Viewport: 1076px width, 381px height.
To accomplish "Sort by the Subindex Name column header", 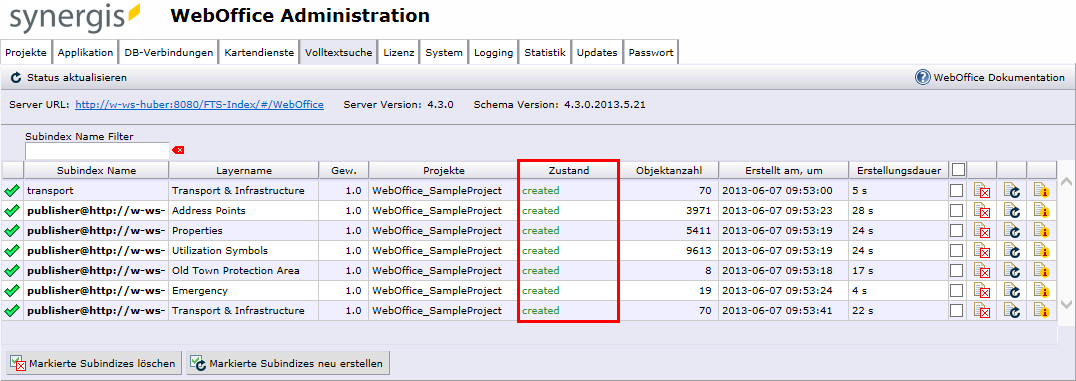I will [x=96, y=170].
